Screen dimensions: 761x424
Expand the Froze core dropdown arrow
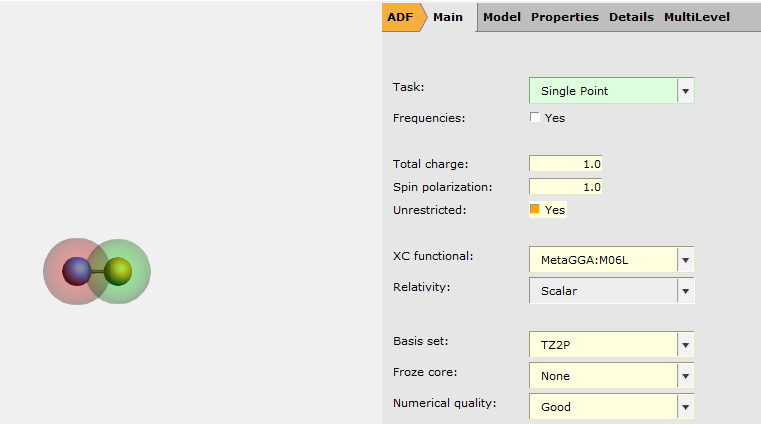pos(685,376)
